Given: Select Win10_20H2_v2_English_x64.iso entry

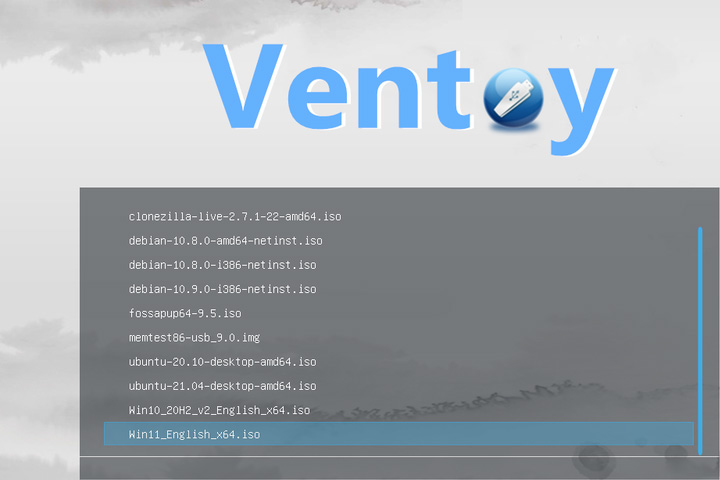Looking at the screenshot, I should pos(219,410).
